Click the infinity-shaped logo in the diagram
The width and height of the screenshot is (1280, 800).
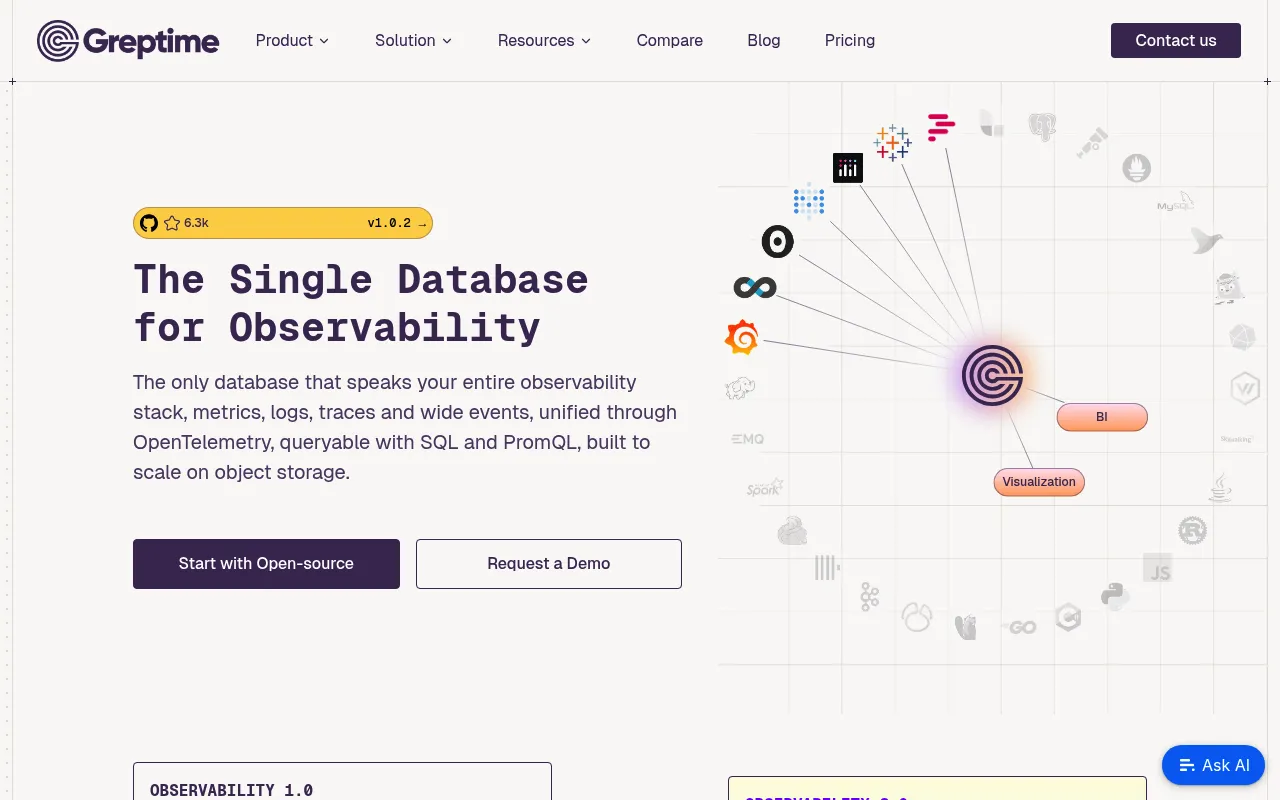(755, 288)
